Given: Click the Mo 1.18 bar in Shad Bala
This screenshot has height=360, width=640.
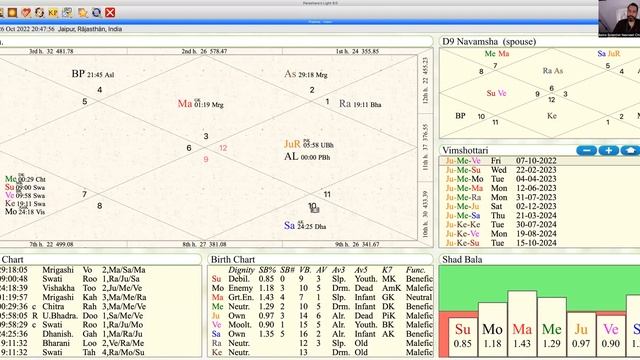Looking at the screenshot, I should point(492,330).
